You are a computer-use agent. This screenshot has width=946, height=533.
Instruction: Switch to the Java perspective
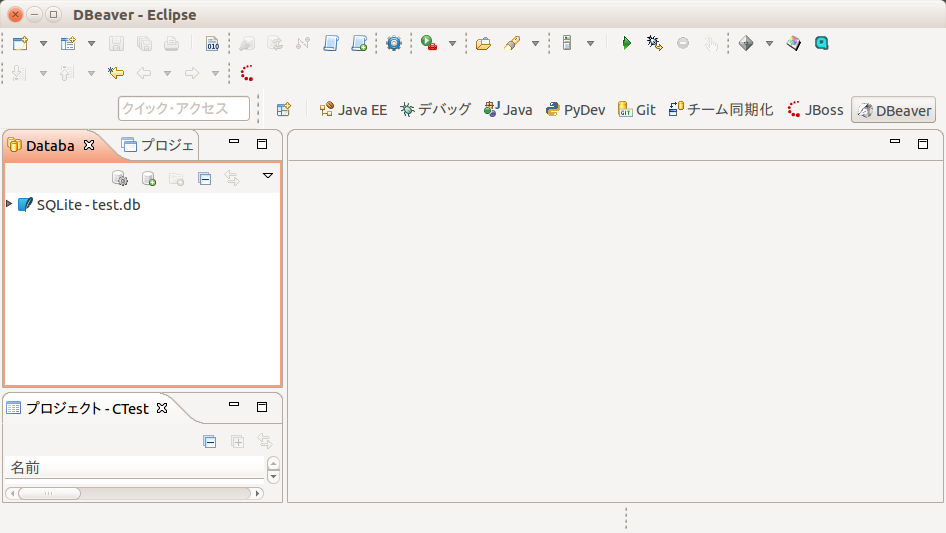tap(507, 110)
